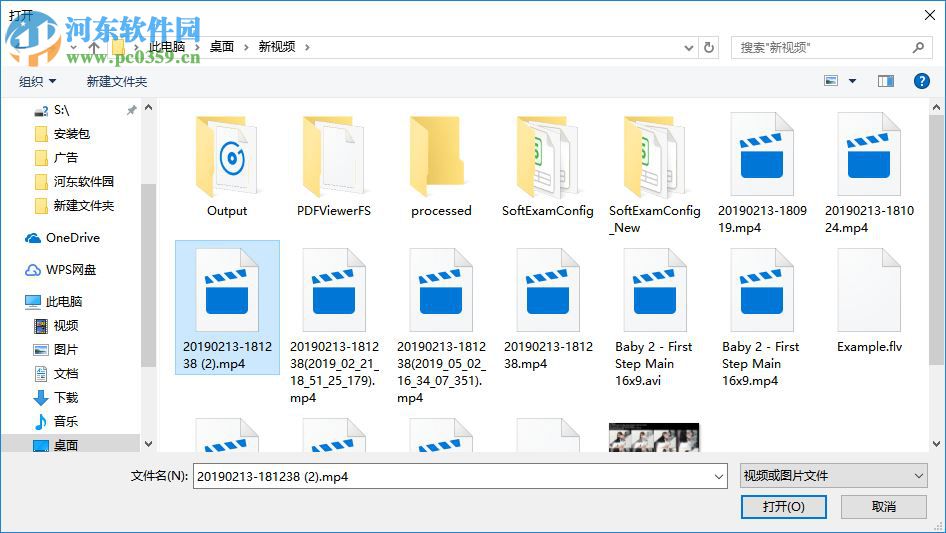Unpin the S:\ quick access pin icon
This screenshot has width=946, height=533.
click(131, 110)
